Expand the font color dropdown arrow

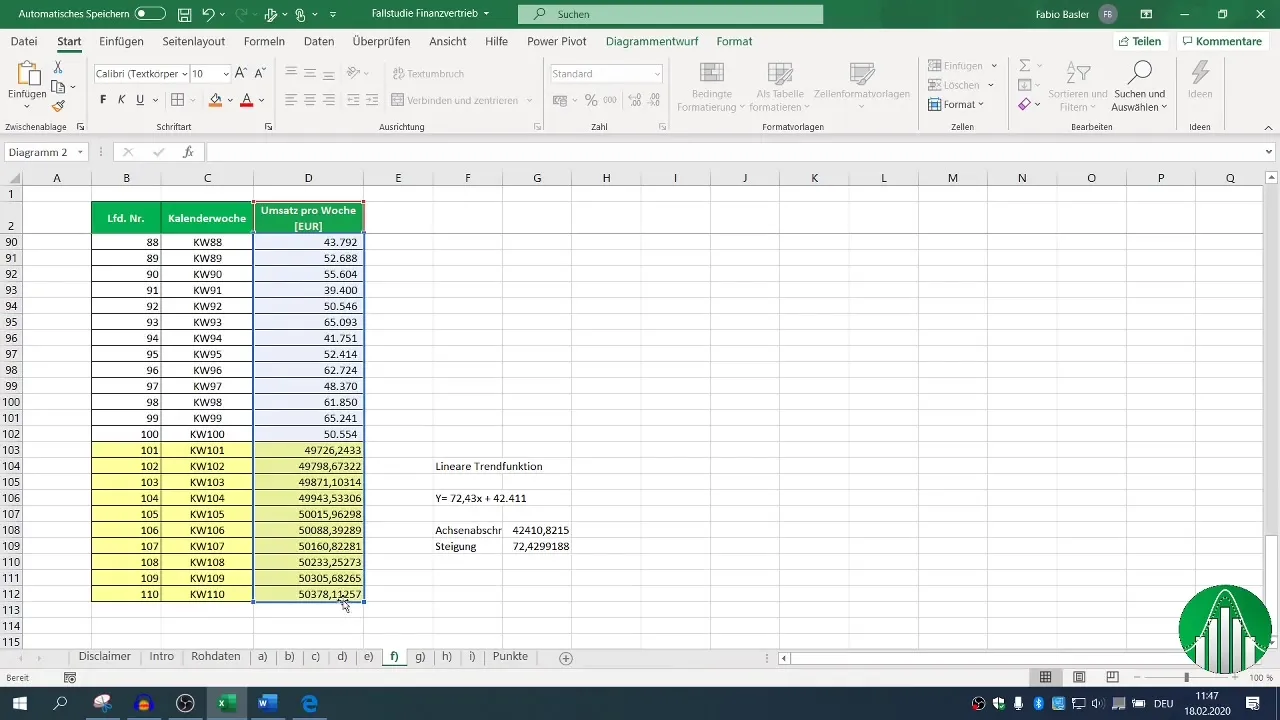click(x=261, y=100)
